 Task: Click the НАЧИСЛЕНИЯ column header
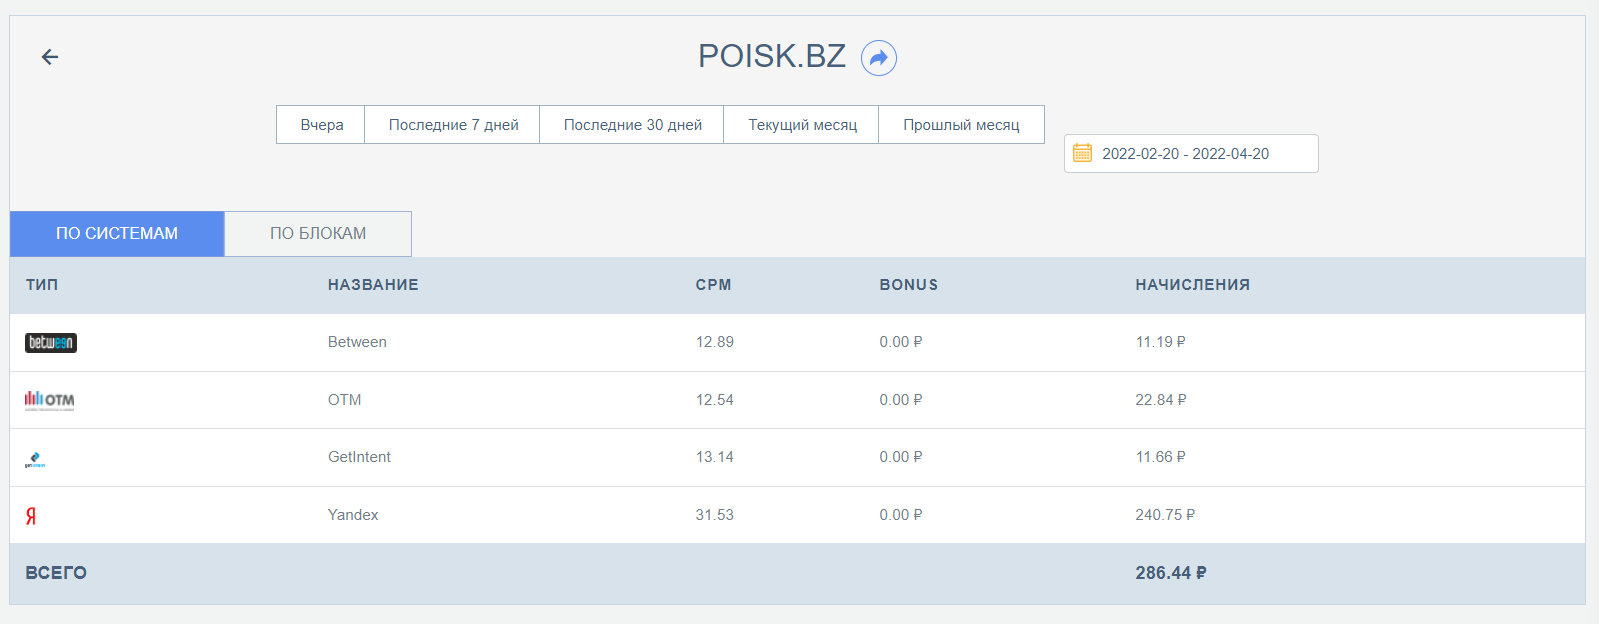[1192, 285]
